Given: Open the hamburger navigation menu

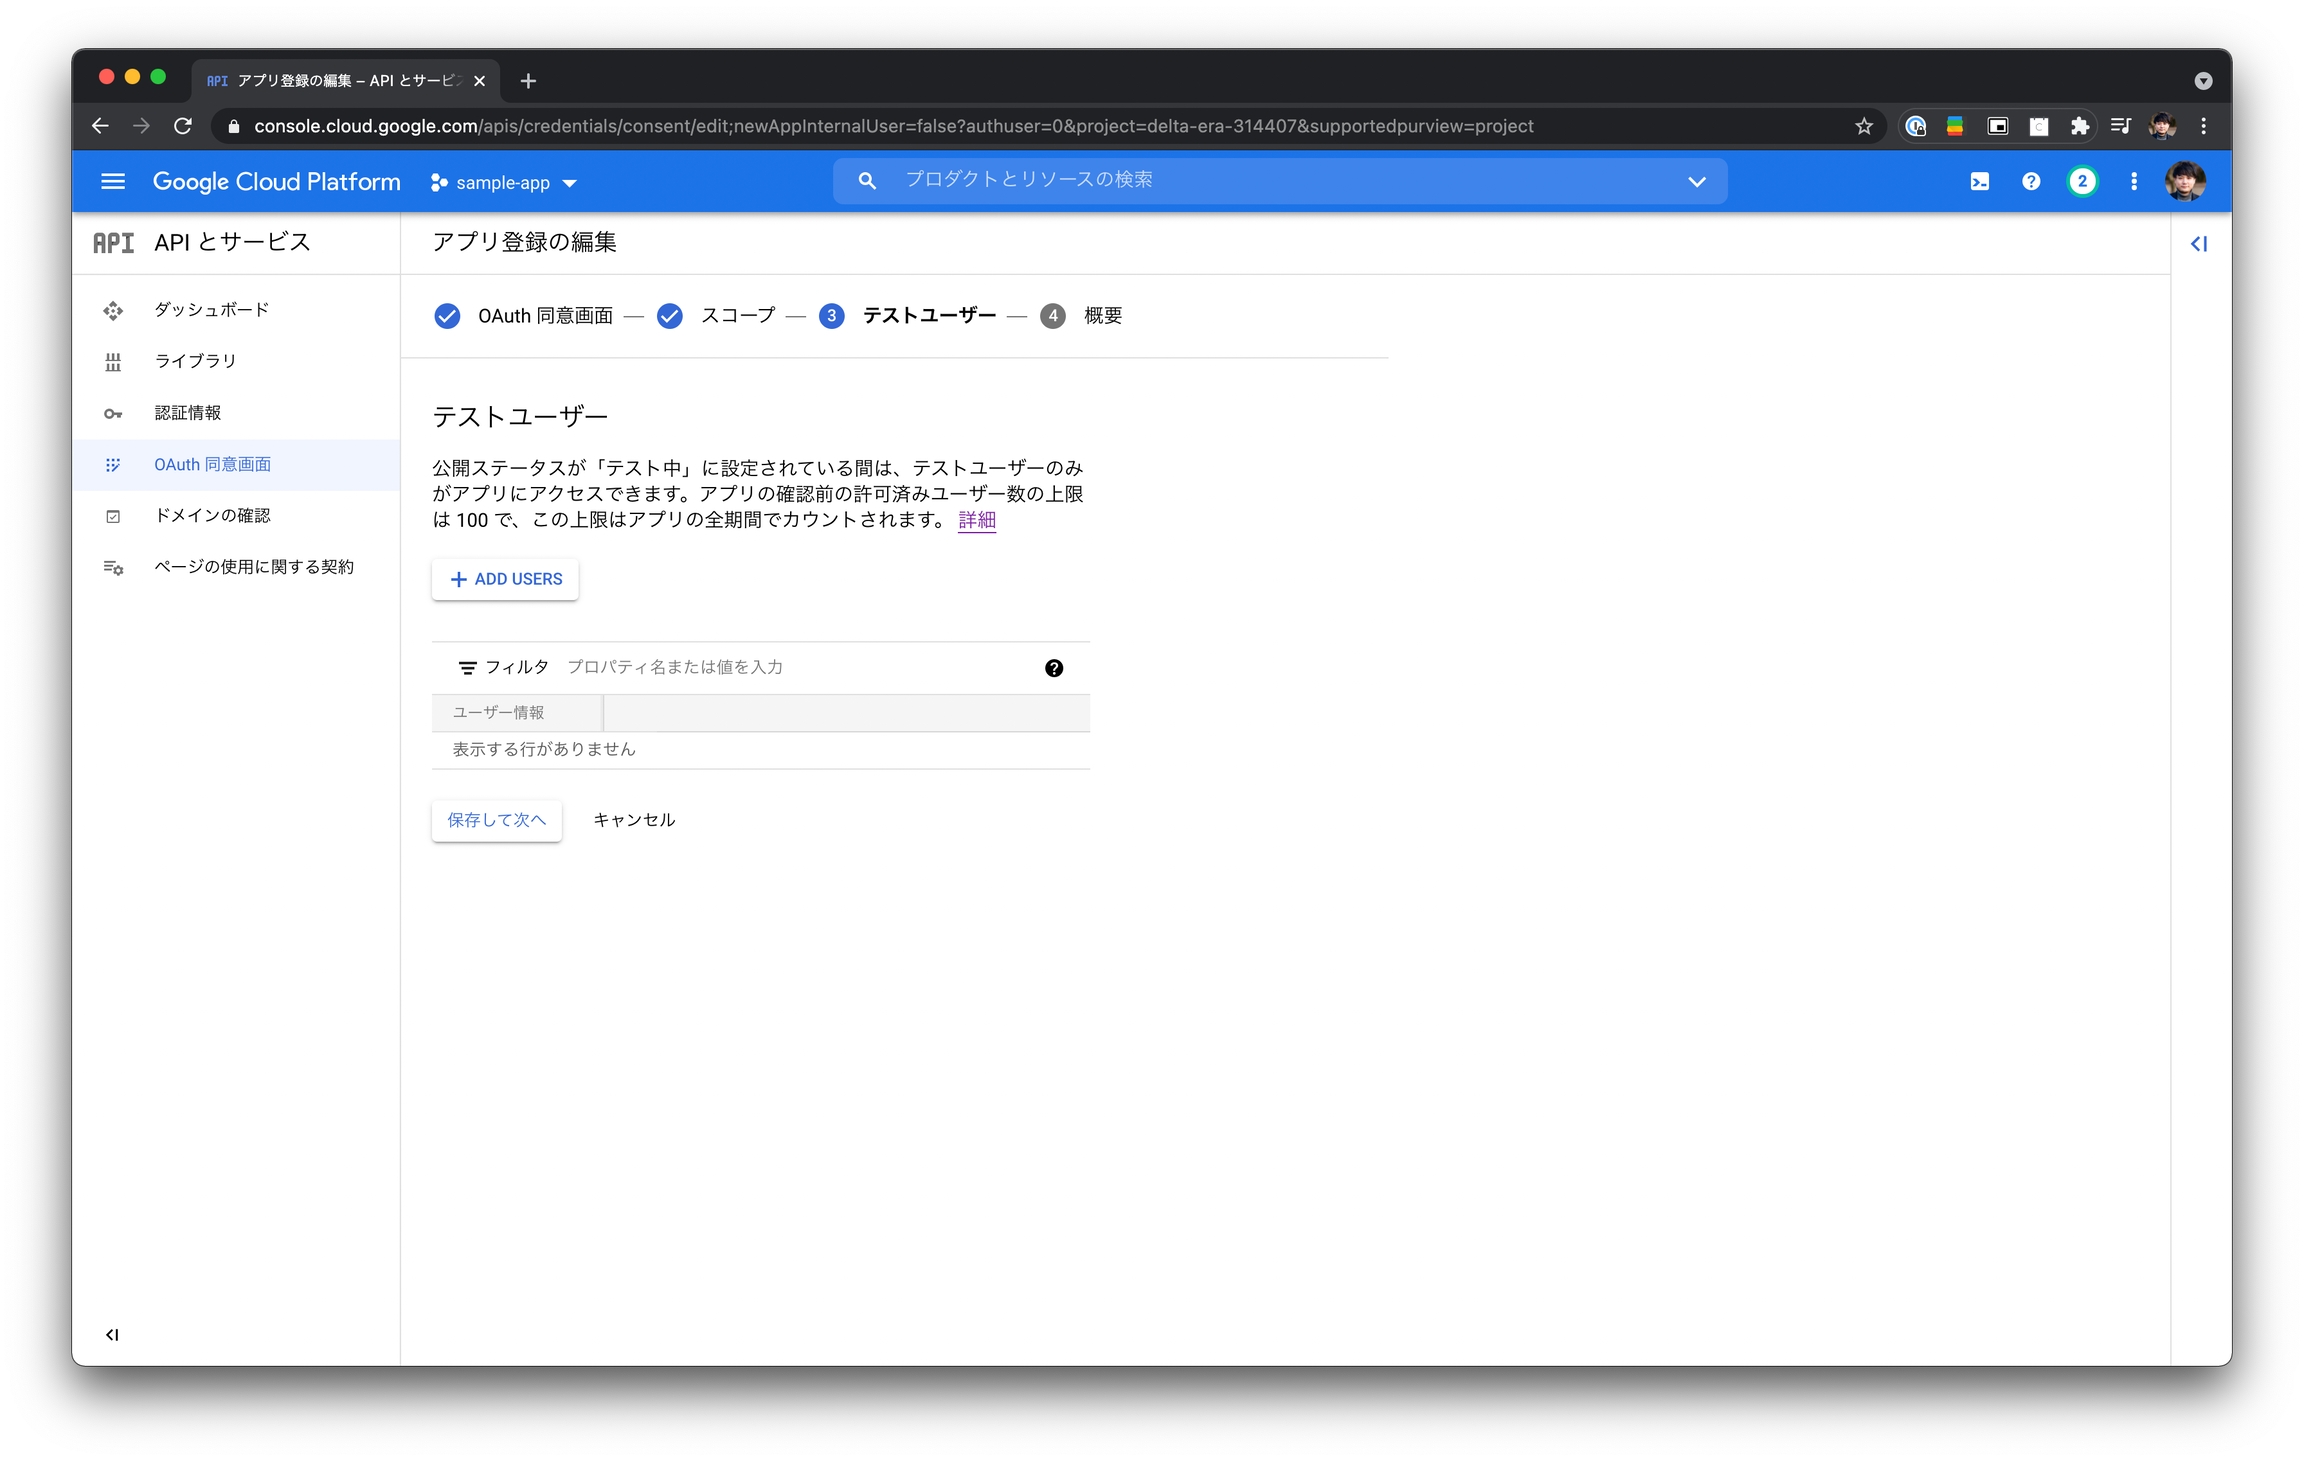Looking at the screenshot, I should click(x=113, y=182).
